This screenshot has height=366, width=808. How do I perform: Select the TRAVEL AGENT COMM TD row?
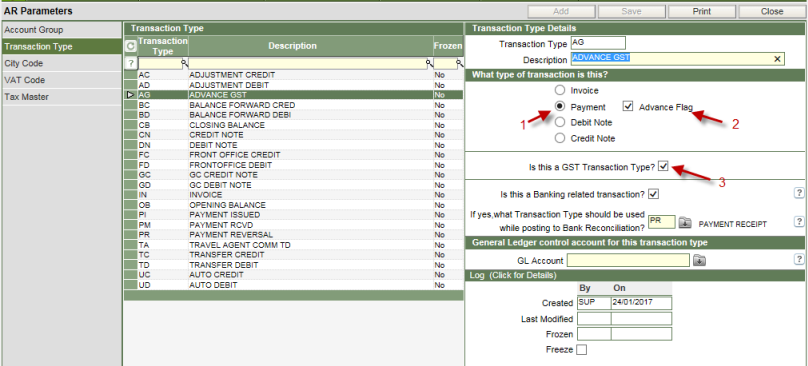pos(294,245)
